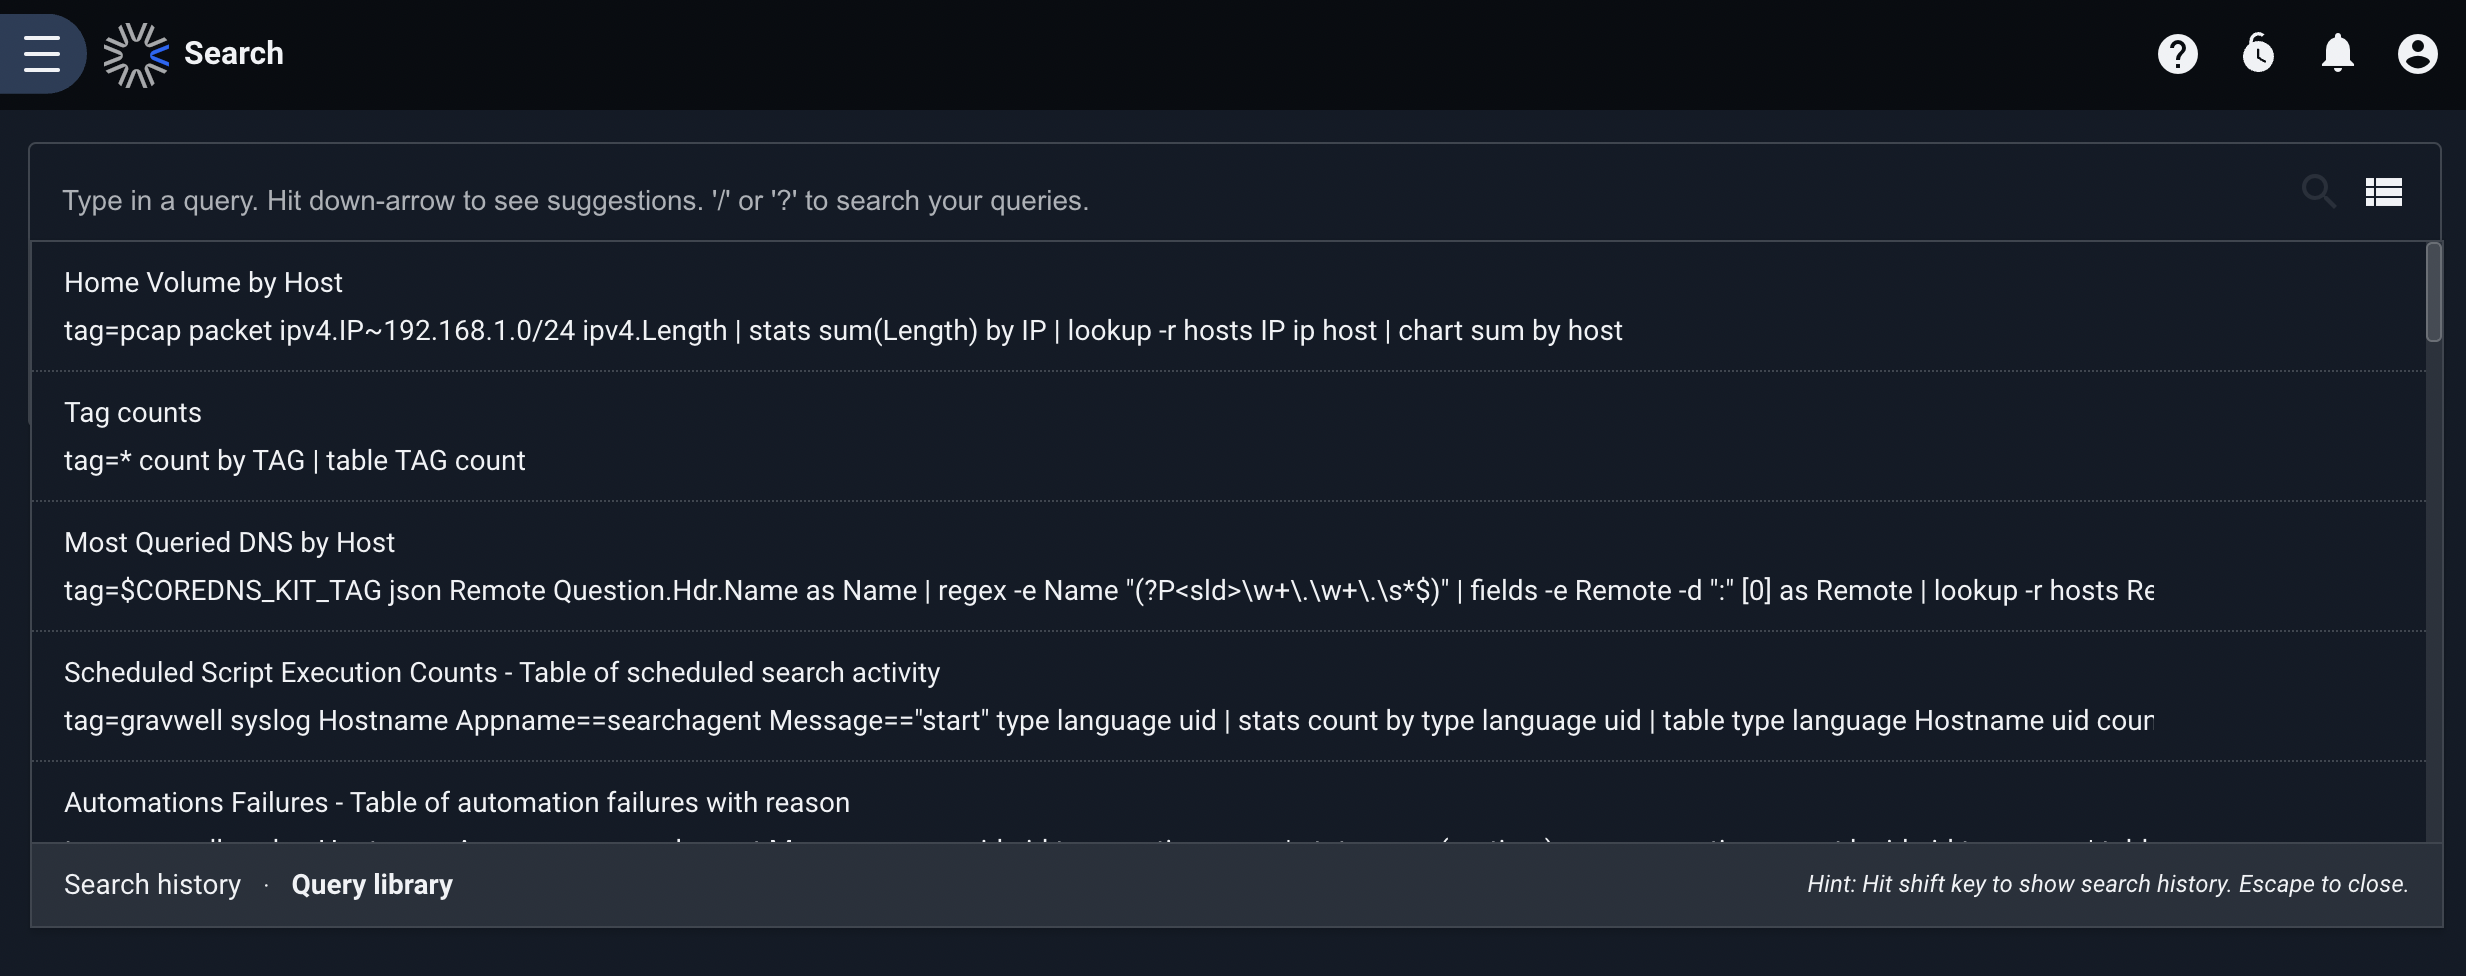Switch to Query library tab
Image resolution: width=2466 pixels, height=976 pixels.
point(372,885)
